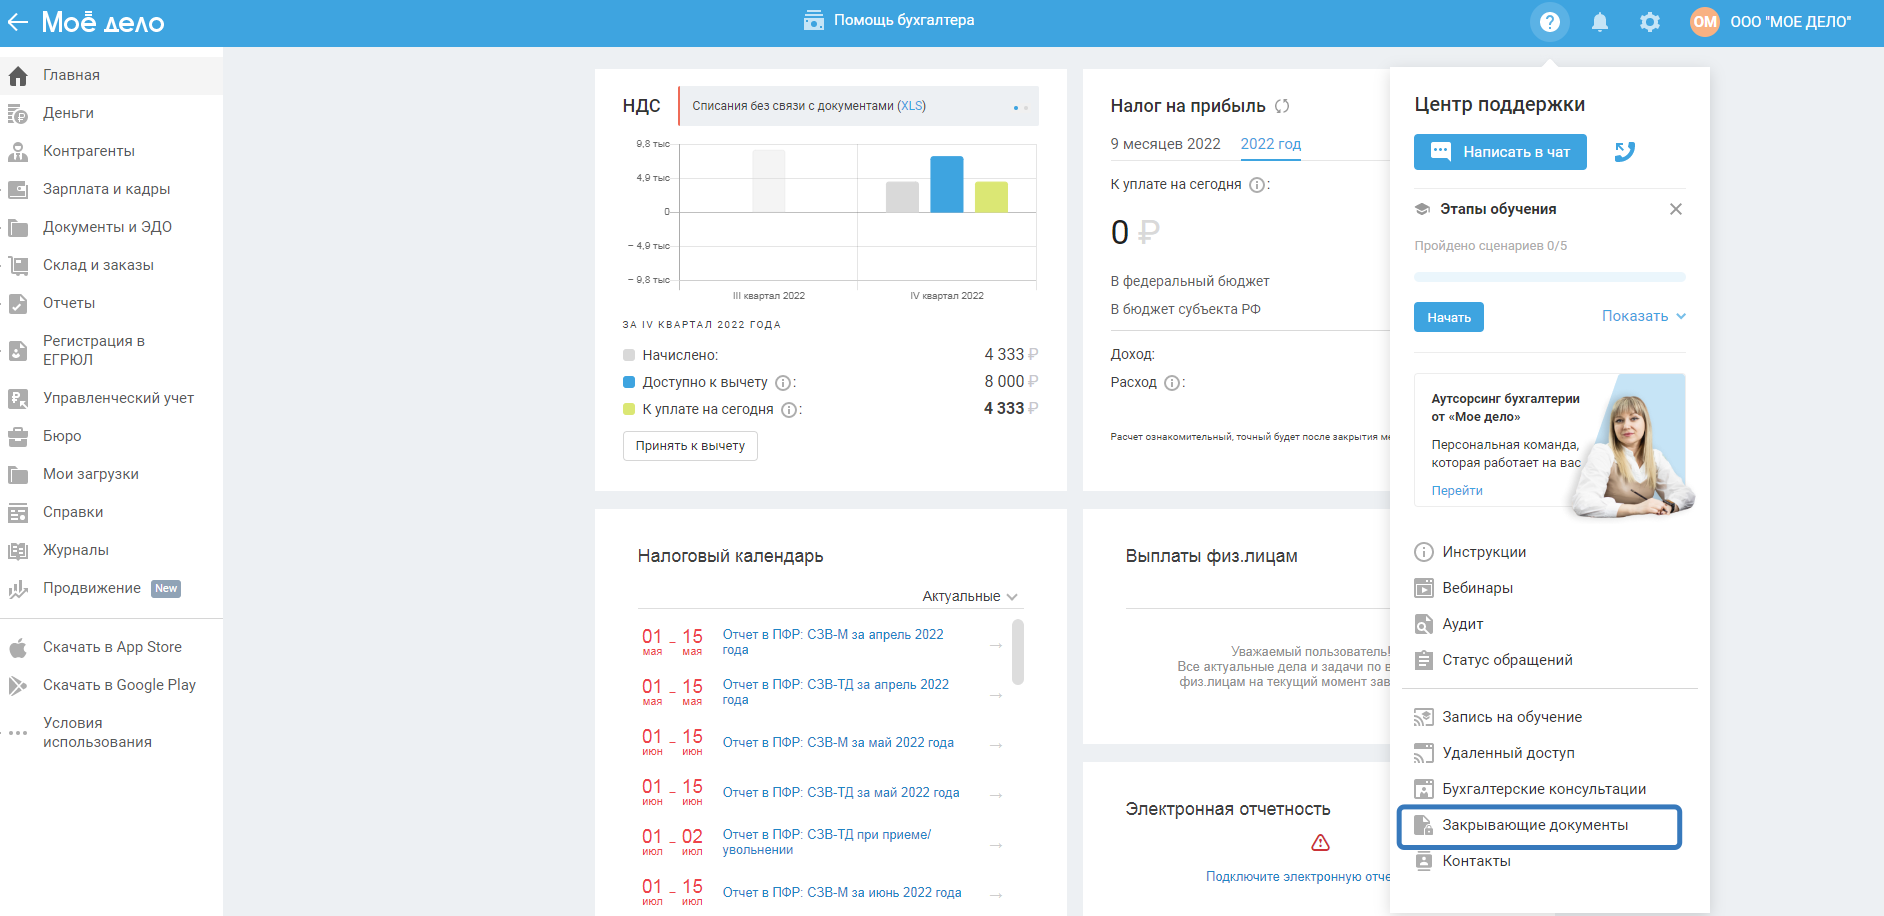The image size is (1884, 916).
Task: Click info icon next to Доступно к вычету
Action: (784, 383)
